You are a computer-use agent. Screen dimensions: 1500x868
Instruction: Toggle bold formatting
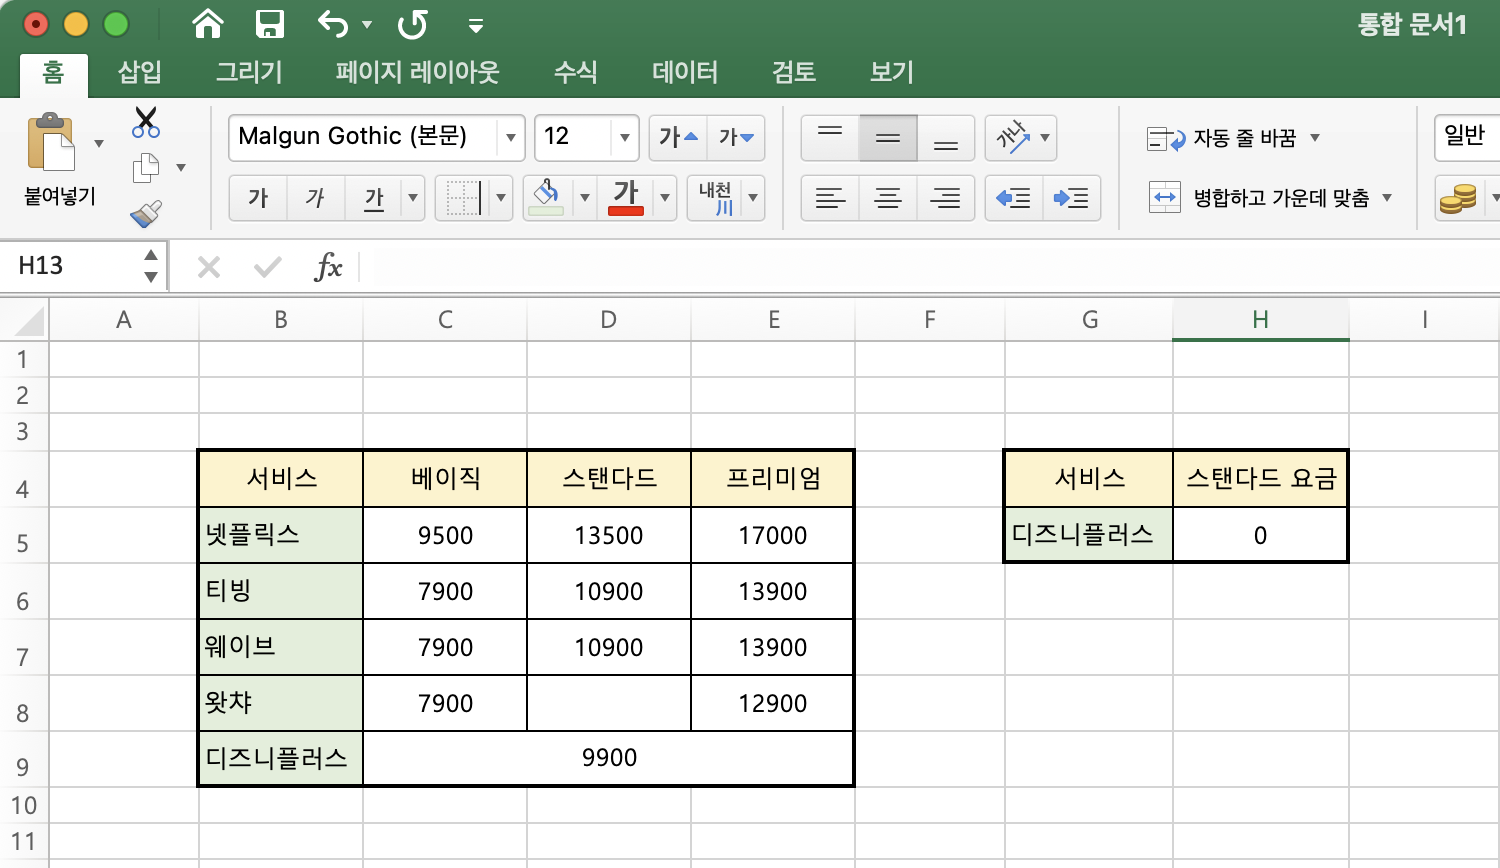(x=258, y=198)
